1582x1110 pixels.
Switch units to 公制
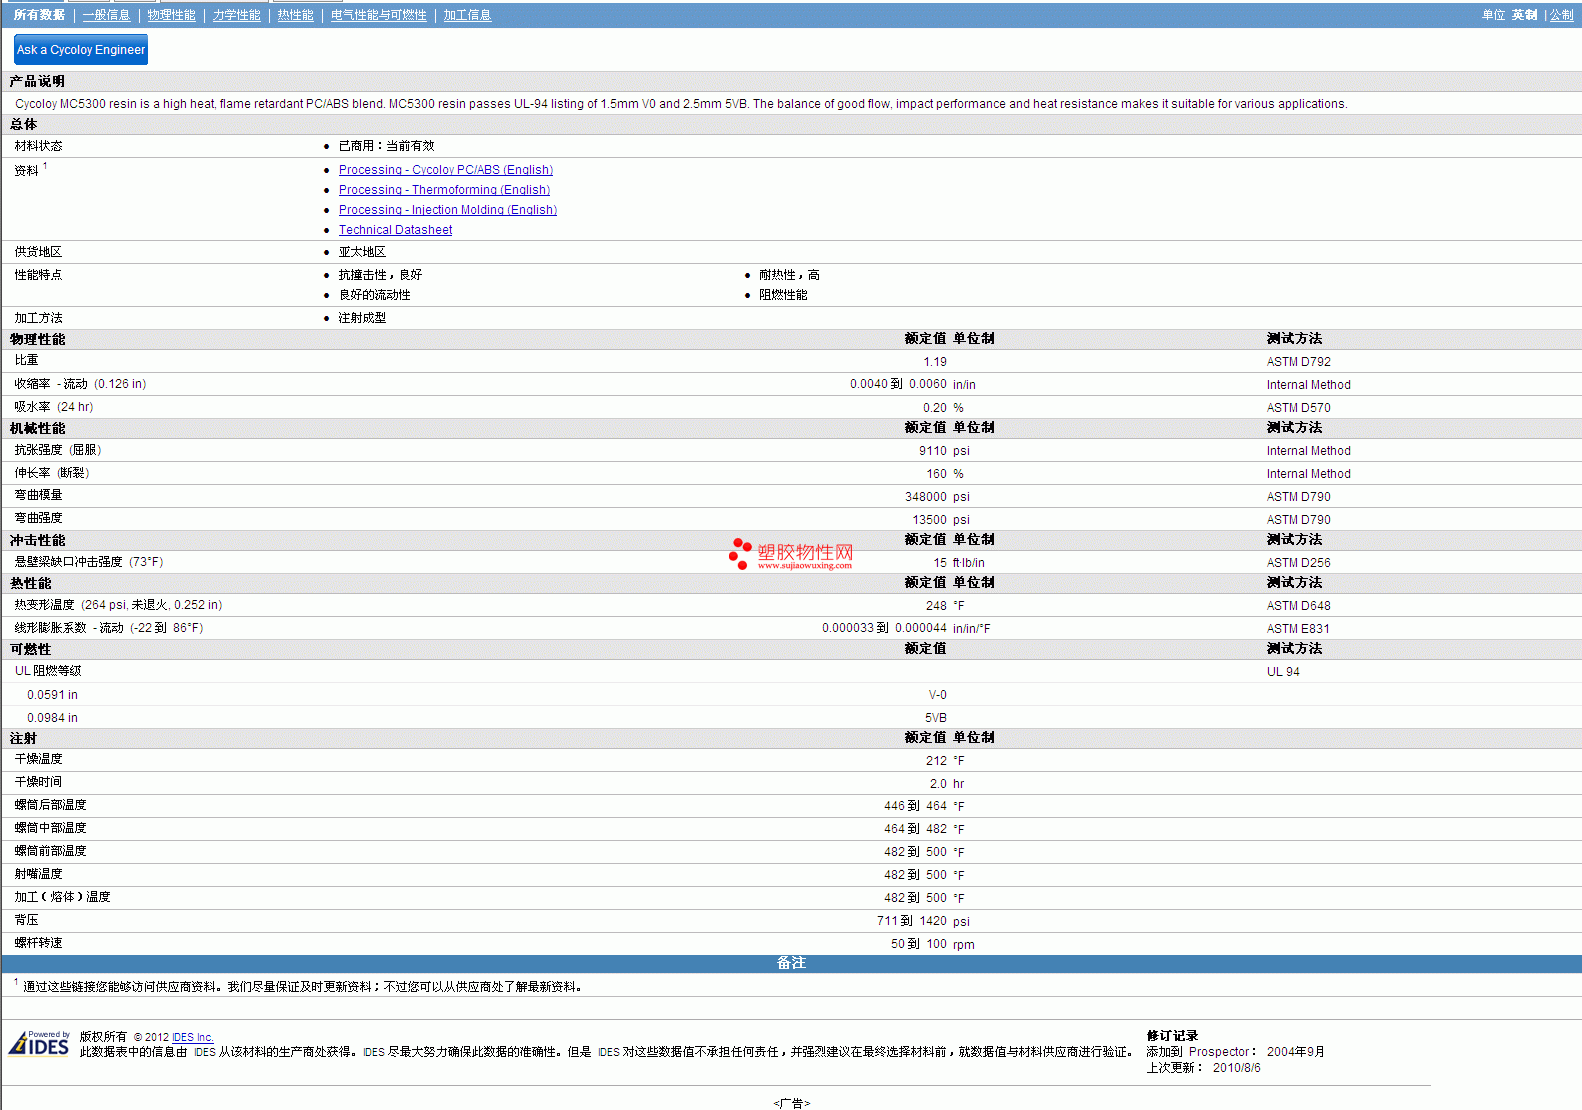point(1561,15)
